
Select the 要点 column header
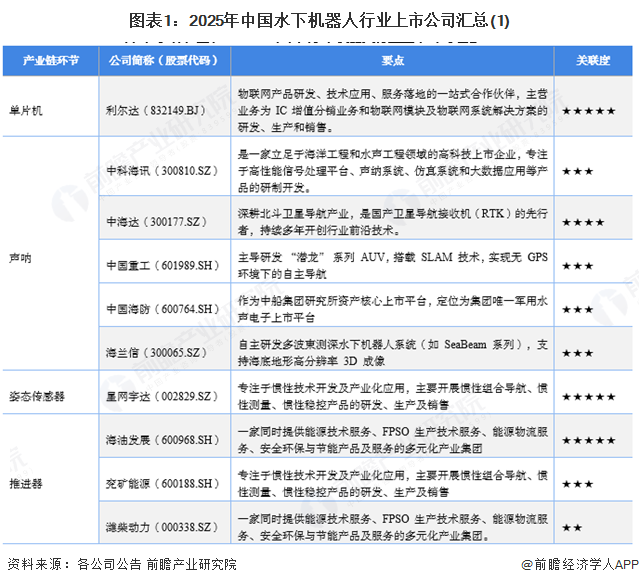[x=392, y=61]
